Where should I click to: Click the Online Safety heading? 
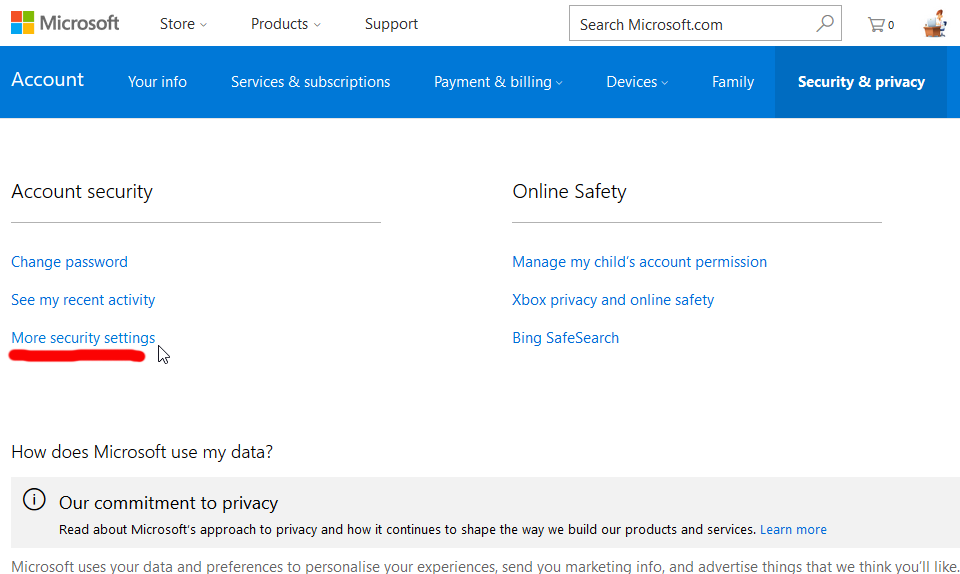pyautogui.click(x=569, y=192)
